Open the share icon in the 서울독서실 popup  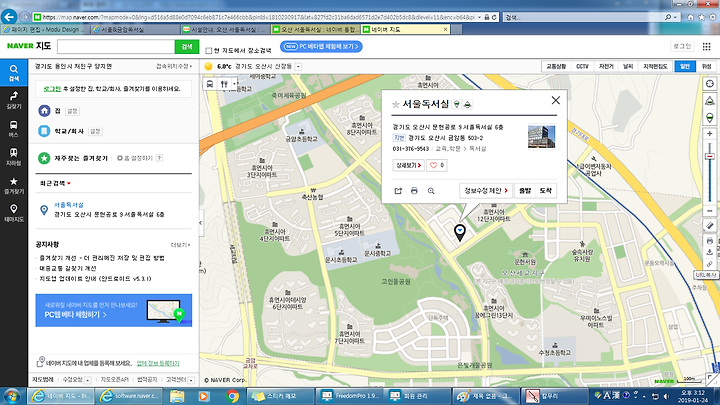(x=398, y=191)
